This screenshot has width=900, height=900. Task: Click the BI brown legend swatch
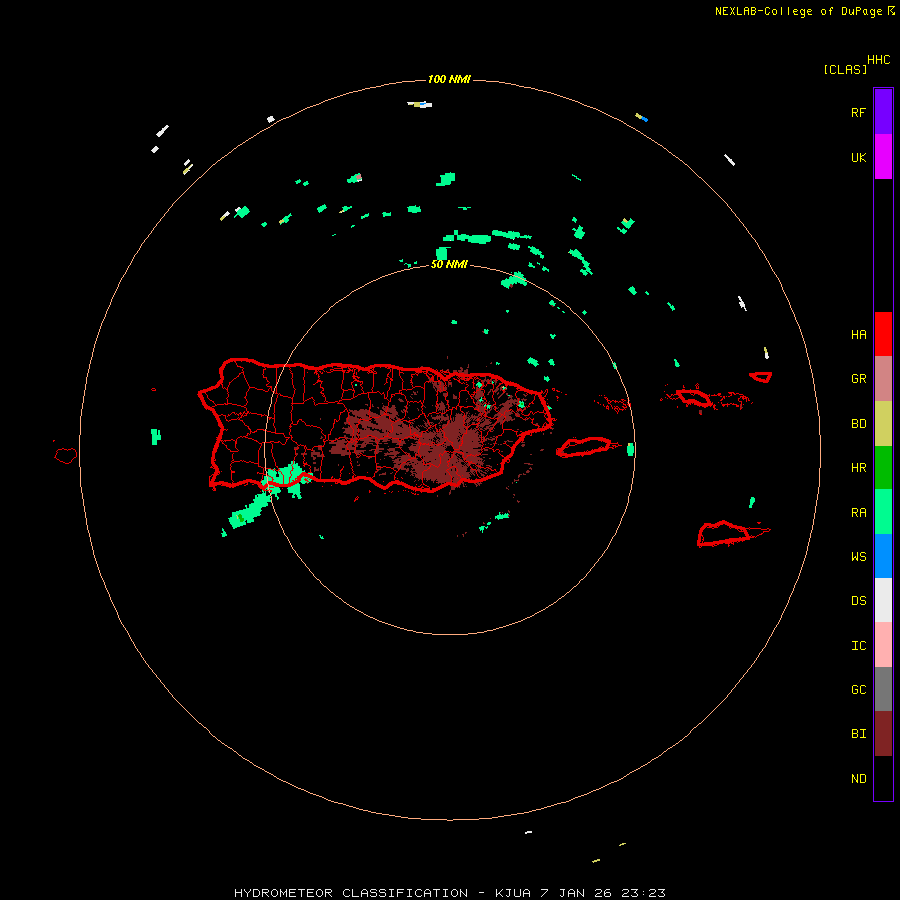pyautogui.click(x=883, y=734)
